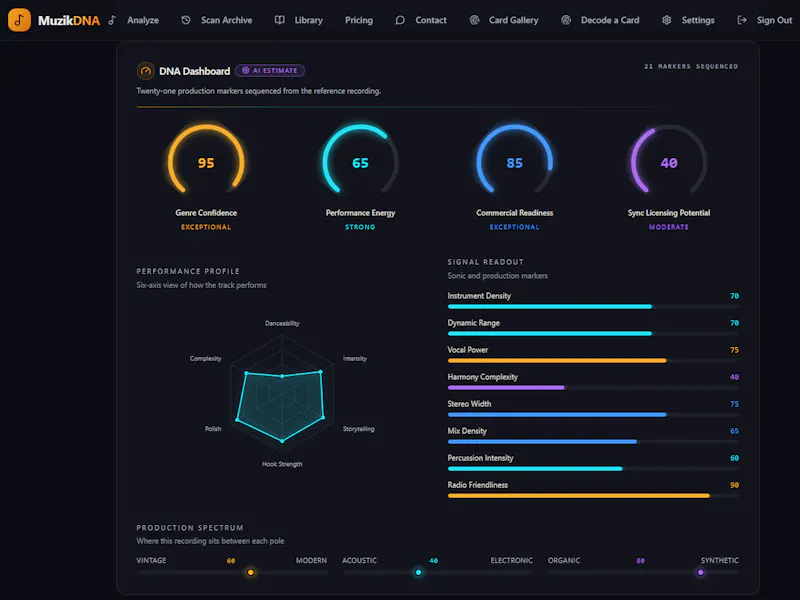Viewport: 800px width, 600px height.
Task: Click the Performance Energy gauge showing 65
Action: tap(360, 161)
